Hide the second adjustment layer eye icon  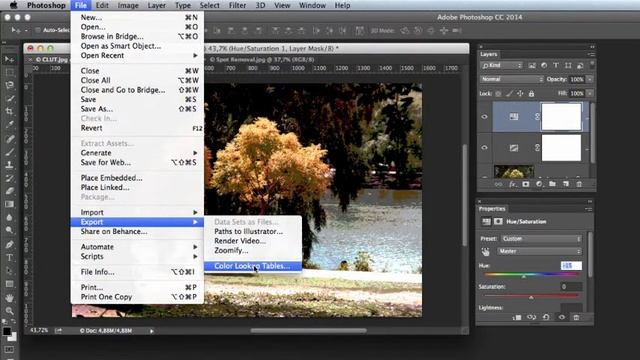point(484,147)
